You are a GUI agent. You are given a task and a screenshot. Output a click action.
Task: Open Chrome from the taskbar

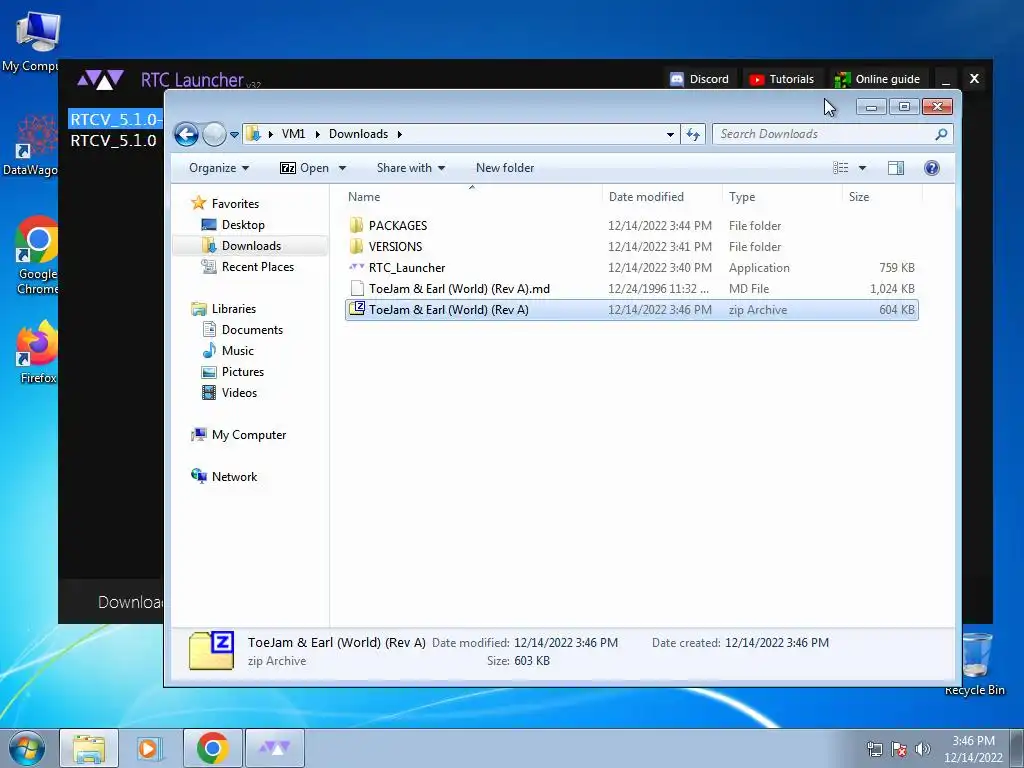pyautogui.click(x=212, y=748)
